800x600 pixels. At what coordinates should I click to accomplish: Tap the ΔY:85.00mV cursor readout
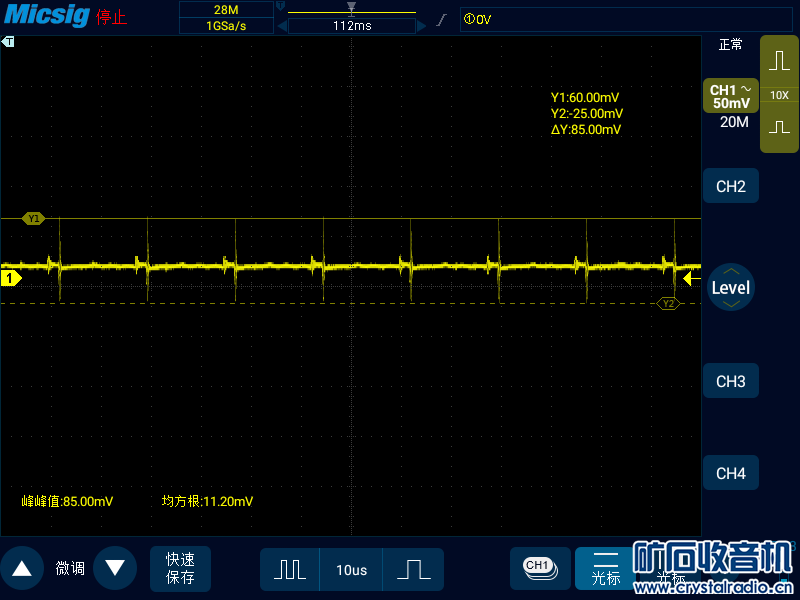(586, 130)
